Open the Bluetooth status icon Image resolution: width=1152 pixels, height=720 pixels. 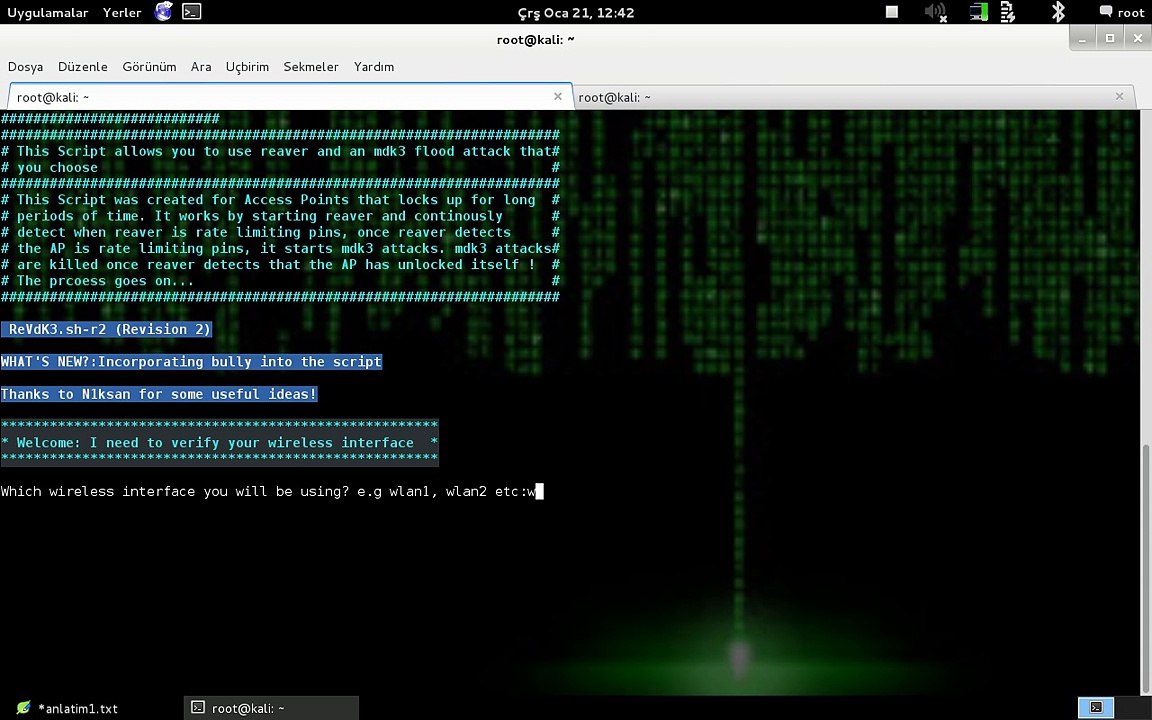tap(1058, 12)
